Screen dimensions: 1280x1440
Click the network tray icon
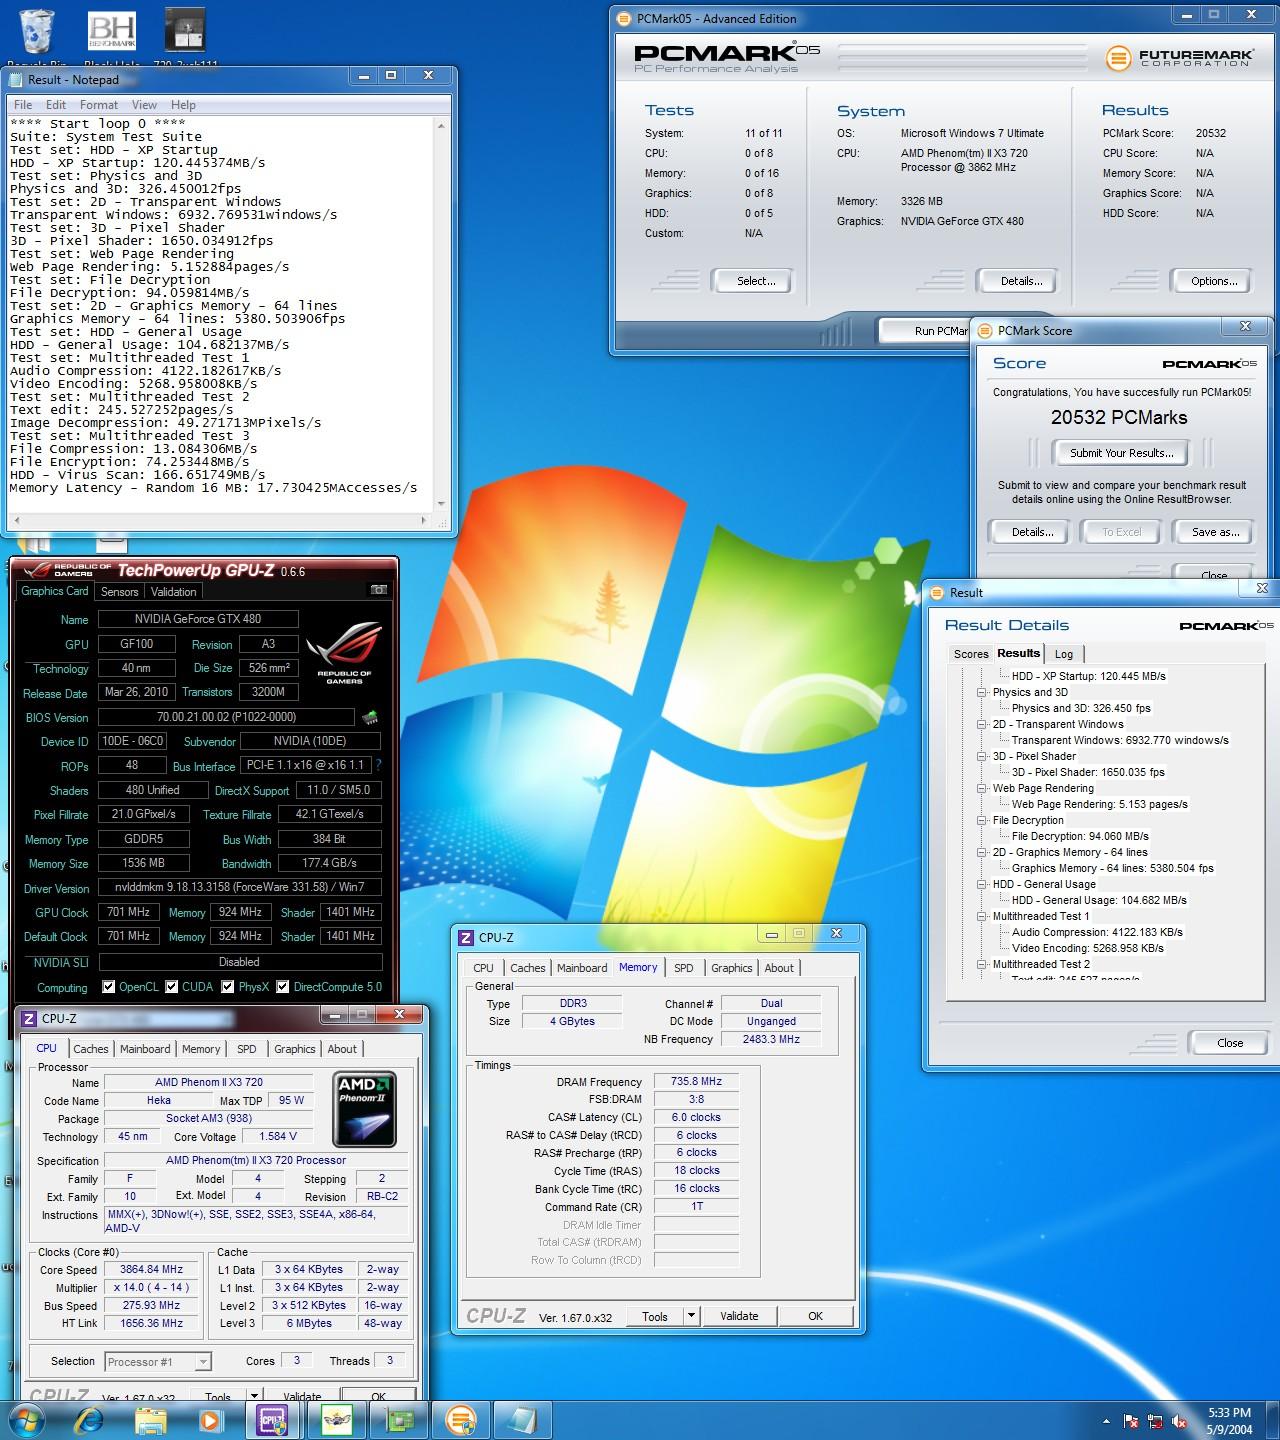click(1156, 1421)
